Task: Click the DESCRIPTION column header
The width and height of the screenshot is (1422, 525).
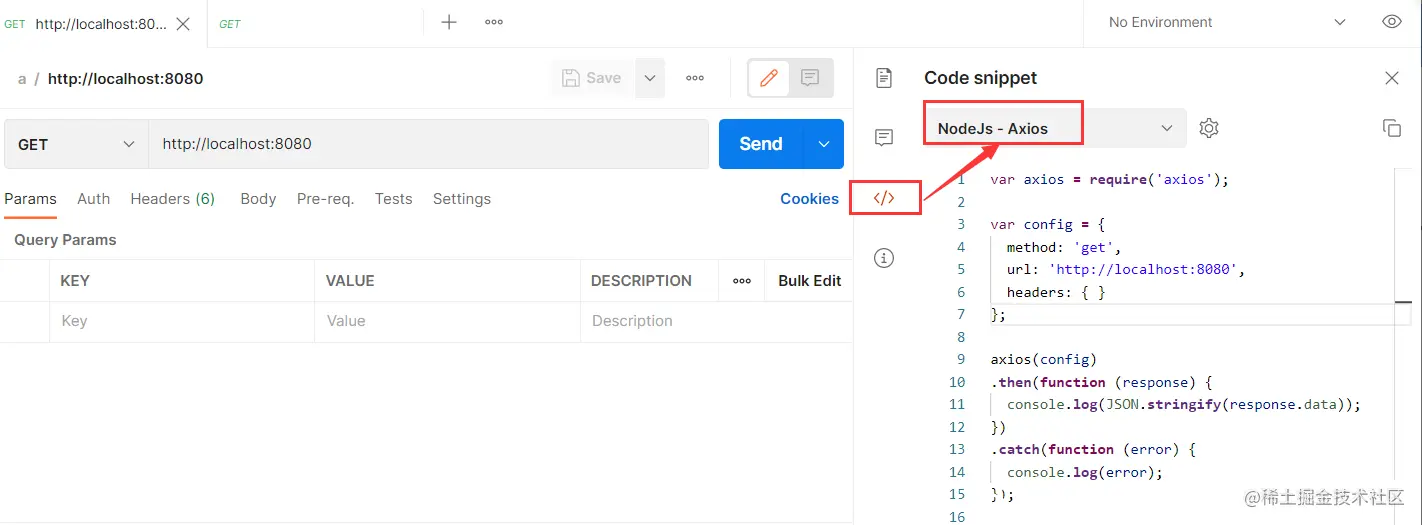Action: point(641,281)
